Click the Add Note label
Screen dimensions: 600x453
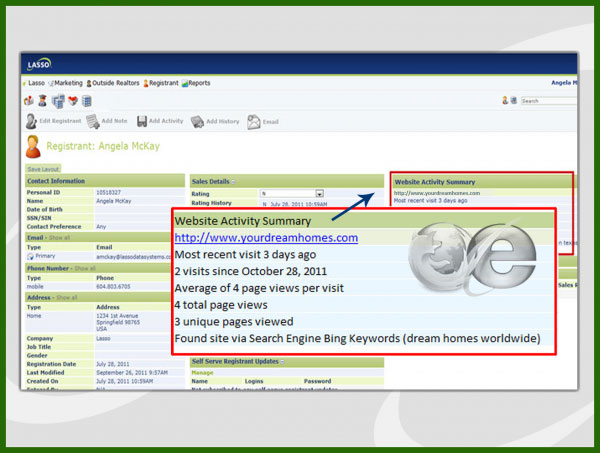coord(114,121)
